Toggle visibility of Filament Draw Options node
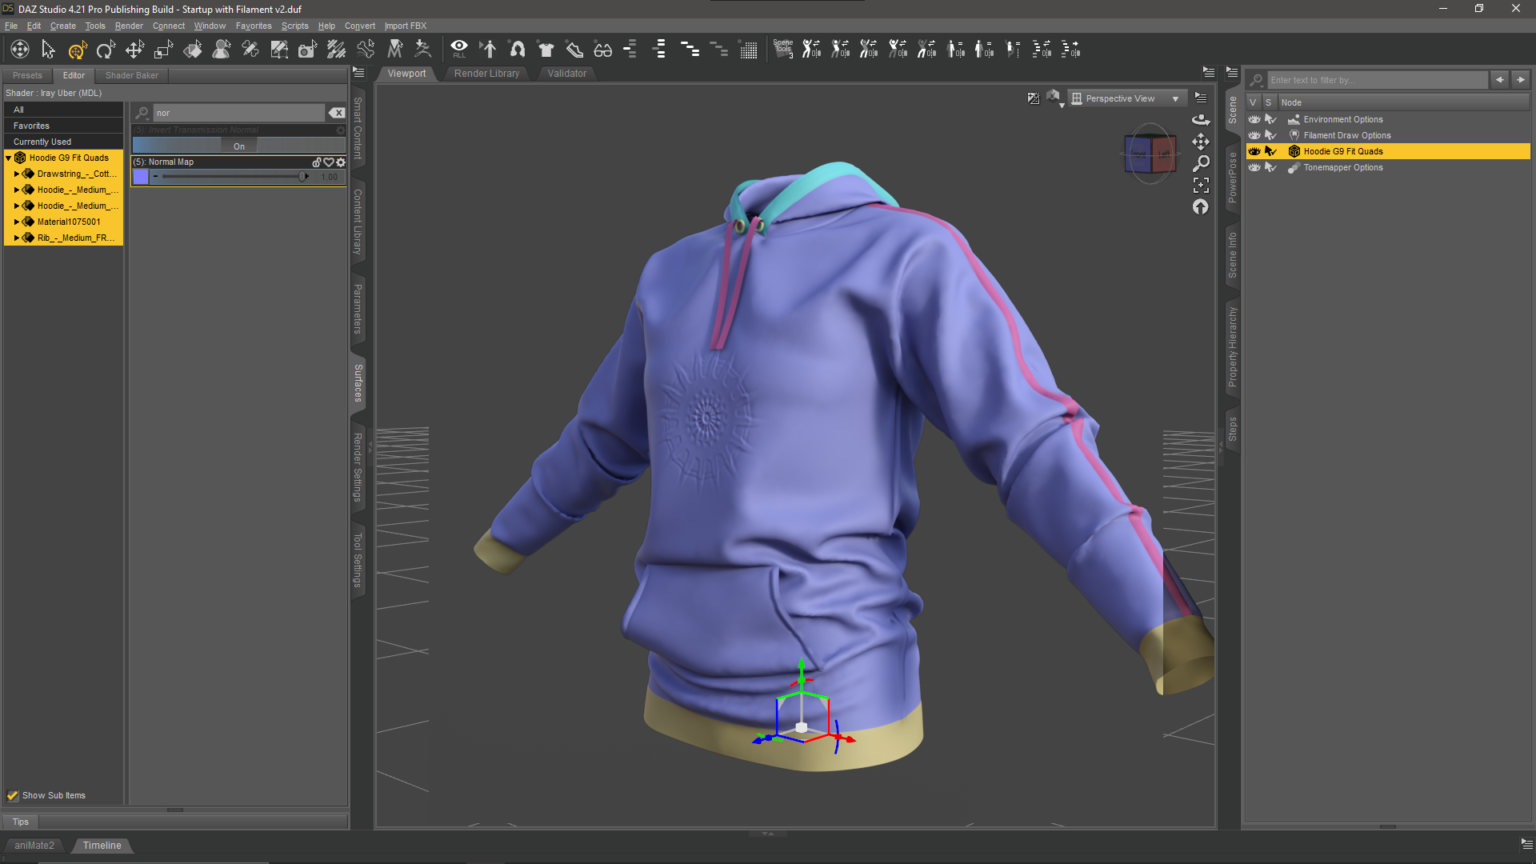Screen dimensions: 1536x864 tap(1254, 135)
